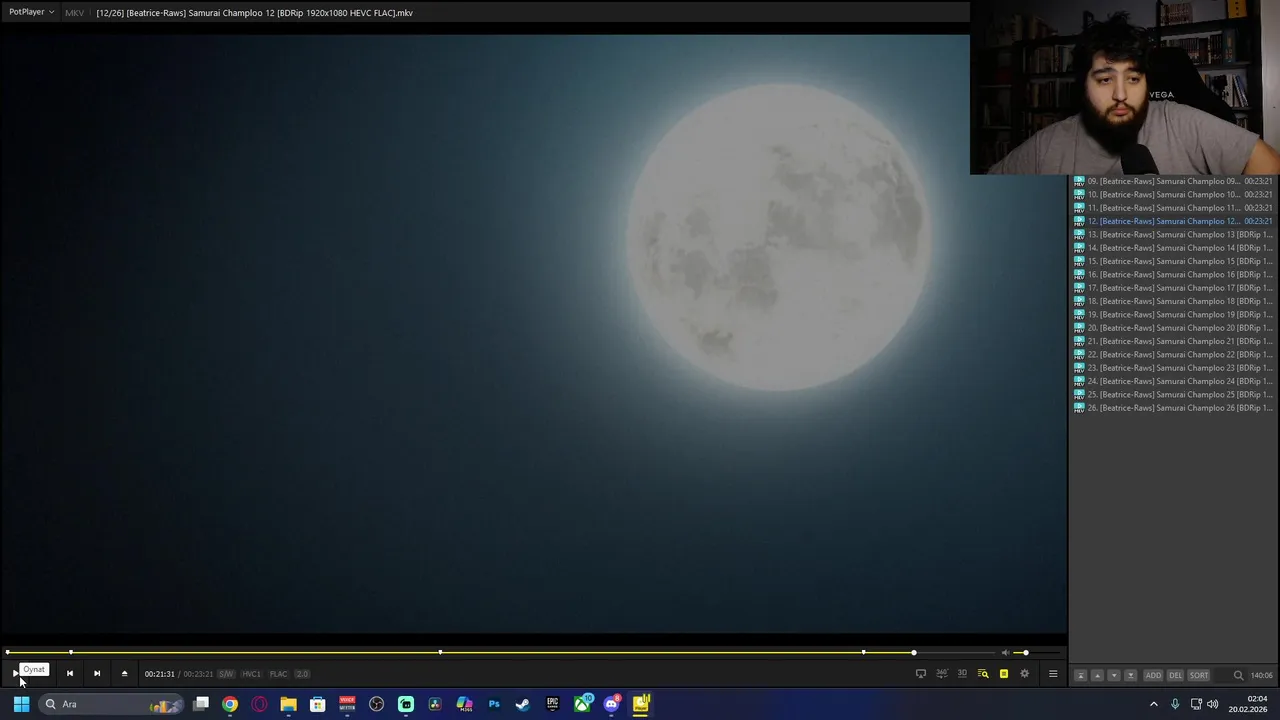Open the hamburger menu in the control bar
This screenshot has width=1280, height=720.
coord(1053,674)
